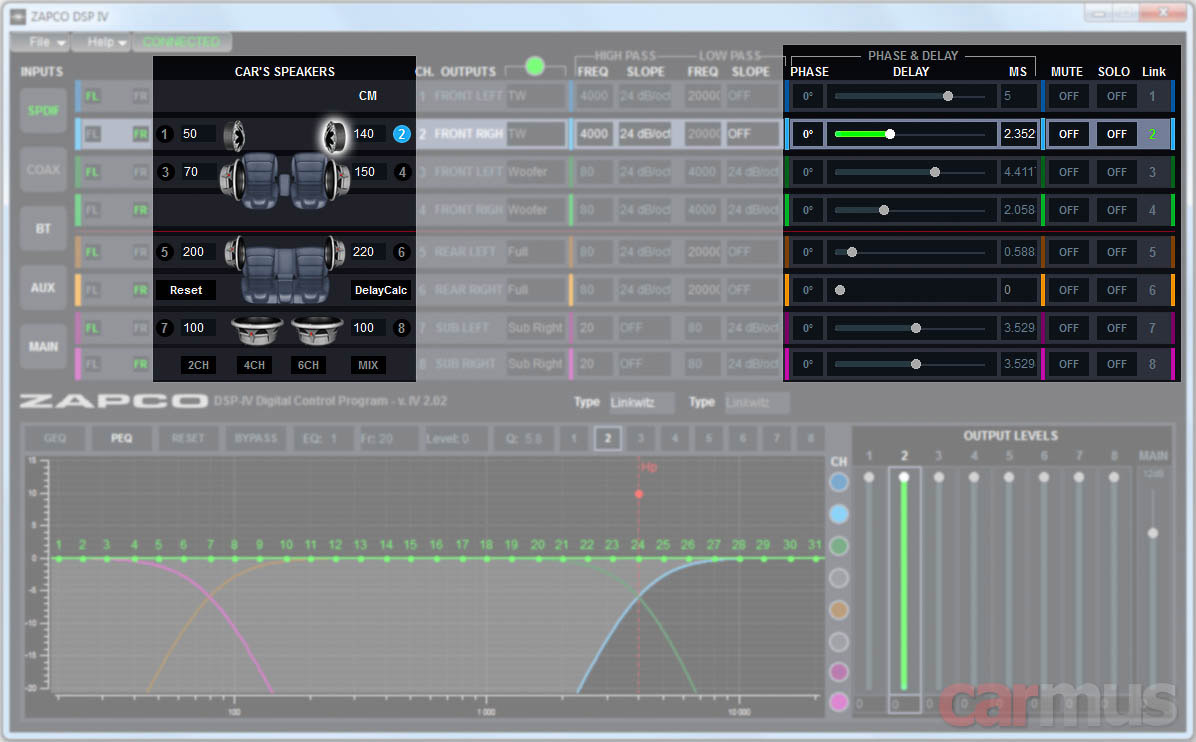Click the channel 2 delay field 2.352
Screen dimensions: 1196x742
pos(1019,134)
